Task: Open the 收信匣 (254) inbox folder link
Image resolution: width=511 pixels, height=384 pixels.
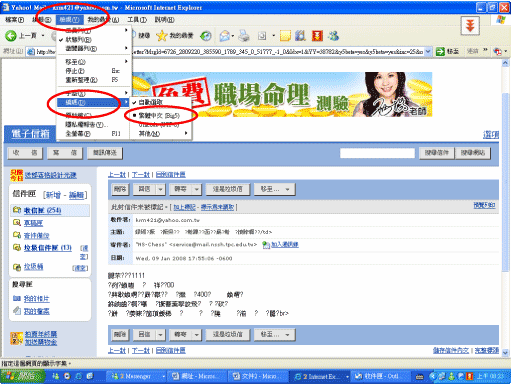Action: [x=42, y=210]
